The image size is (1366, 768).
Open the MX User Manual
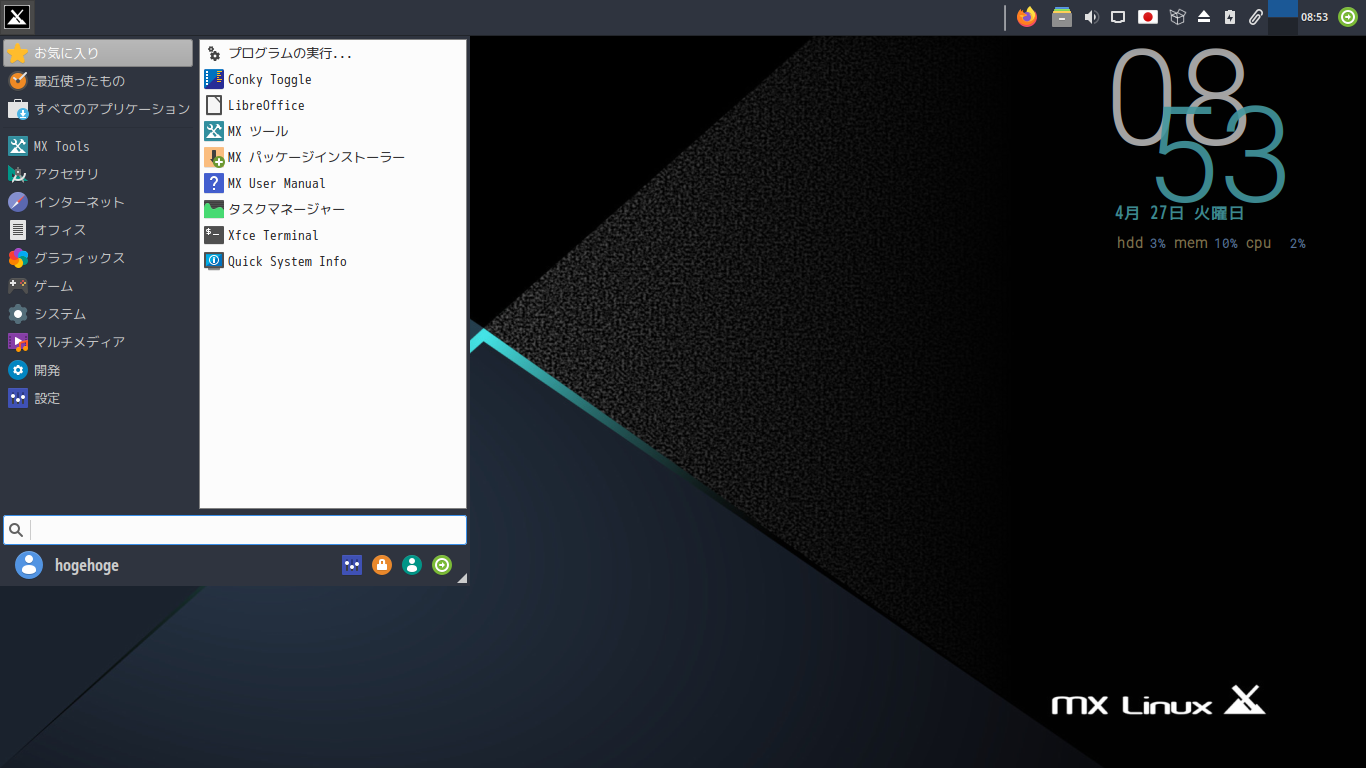(x=333, y=183)
